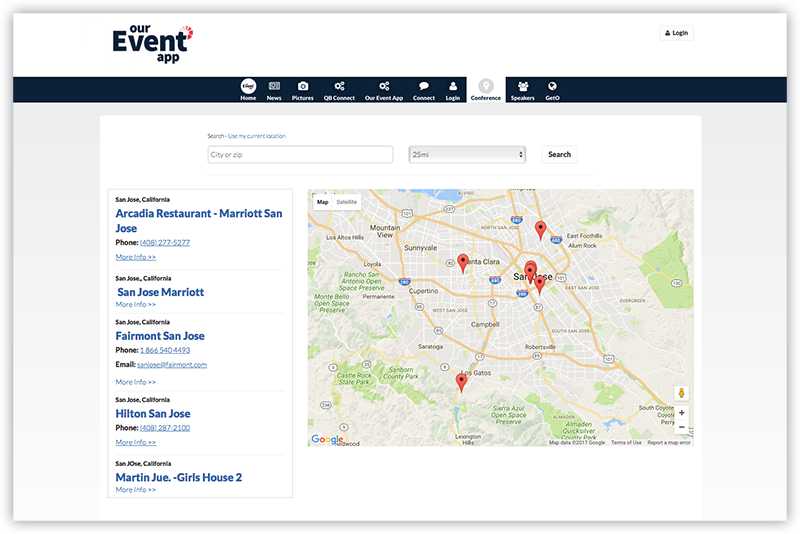The width and height of the screenshot is (800, 534).
Task: Open QB Connect nav icon
Action: (339, 90)
